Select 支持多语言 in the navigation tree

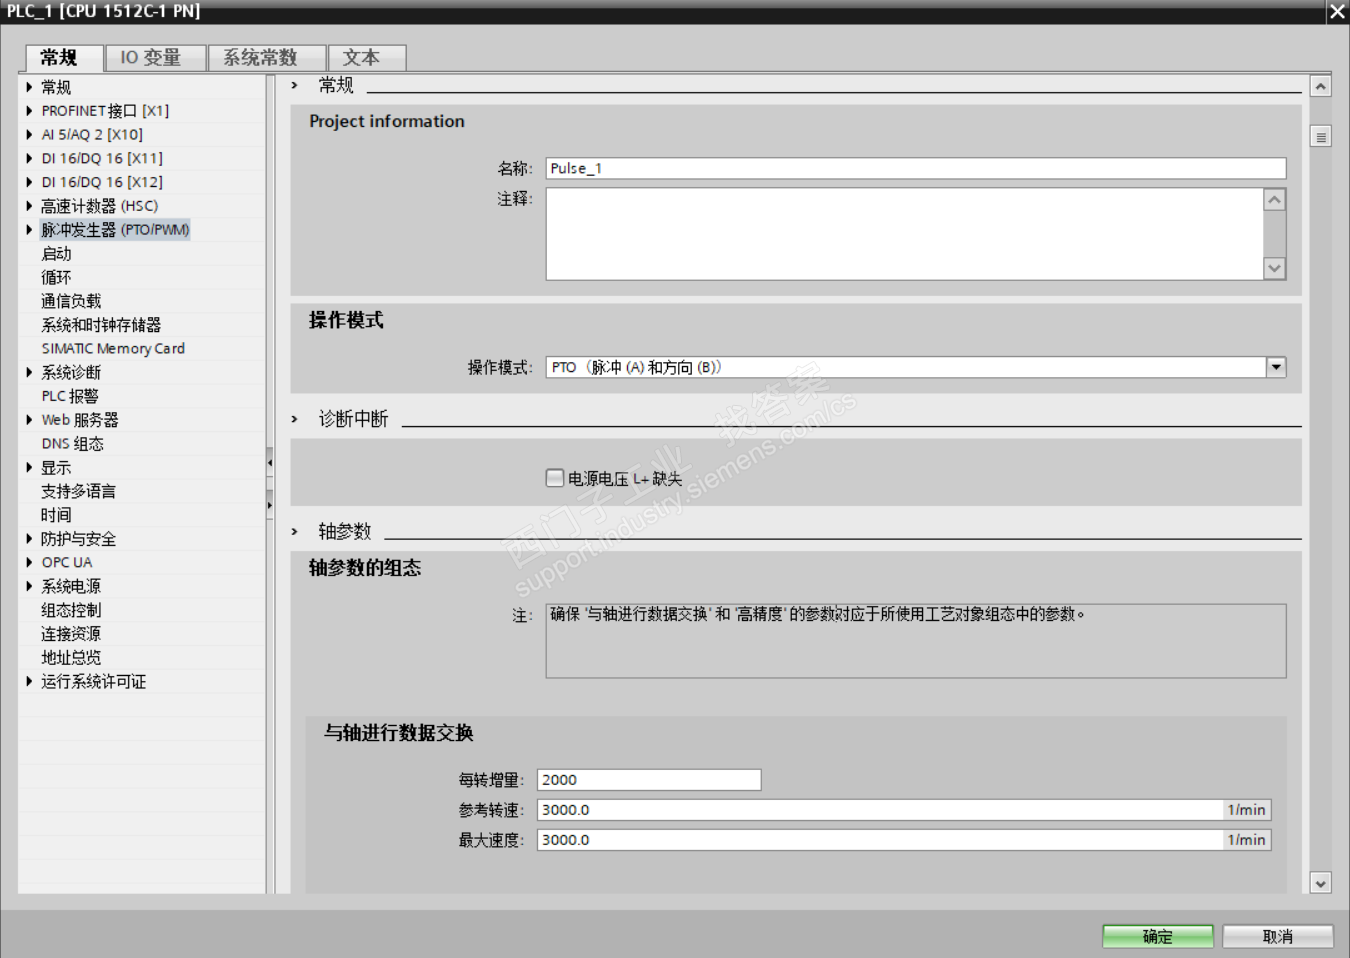(x=78, y=491)
